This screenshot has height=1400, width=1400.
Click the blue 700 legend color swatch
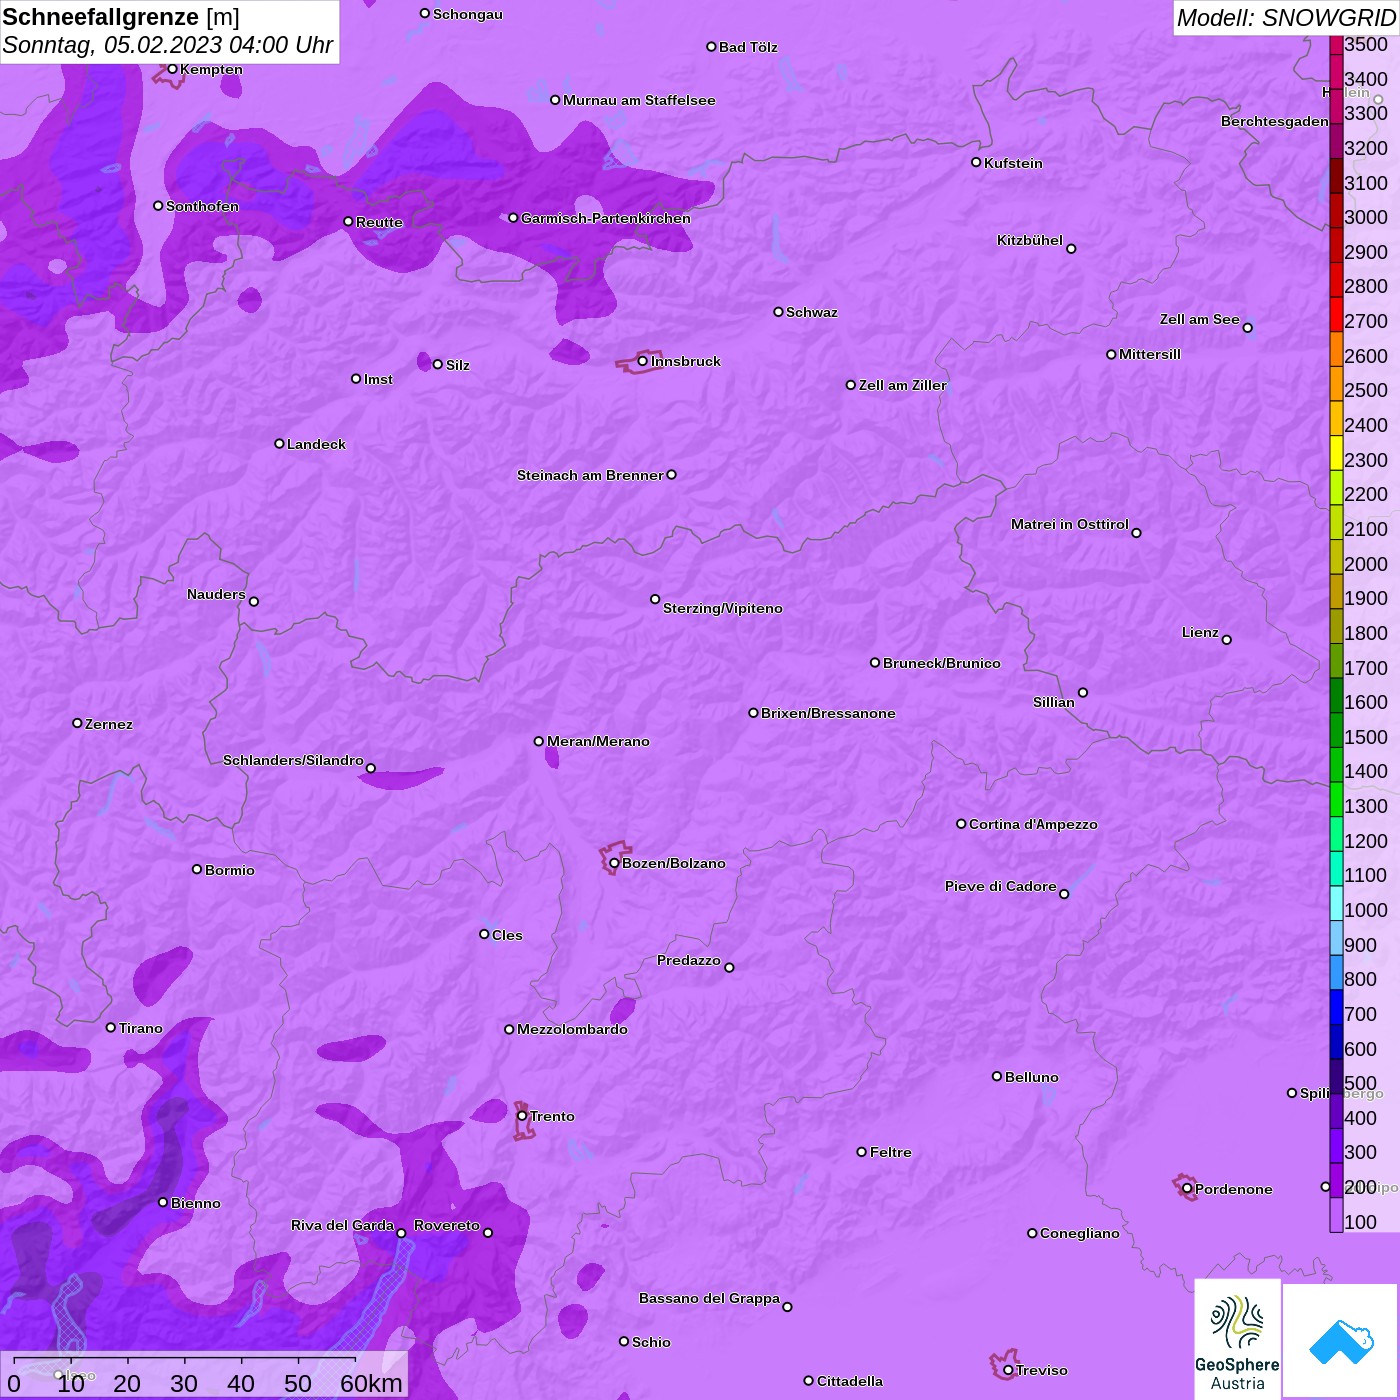(1336, 1007)
